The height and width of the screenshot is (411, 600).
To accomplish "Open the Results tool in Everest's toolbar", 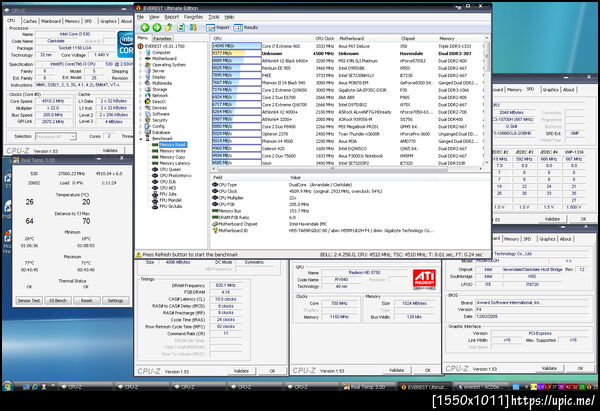I will tap(246, 28).
